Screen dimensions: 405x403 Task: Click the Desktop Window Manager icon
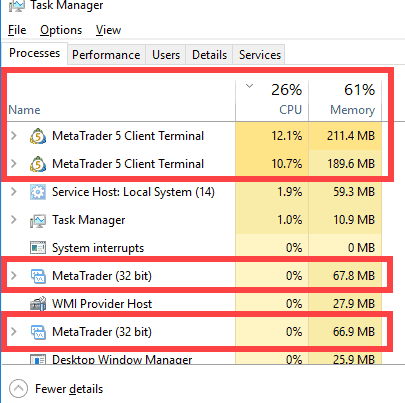pos(38,359)
